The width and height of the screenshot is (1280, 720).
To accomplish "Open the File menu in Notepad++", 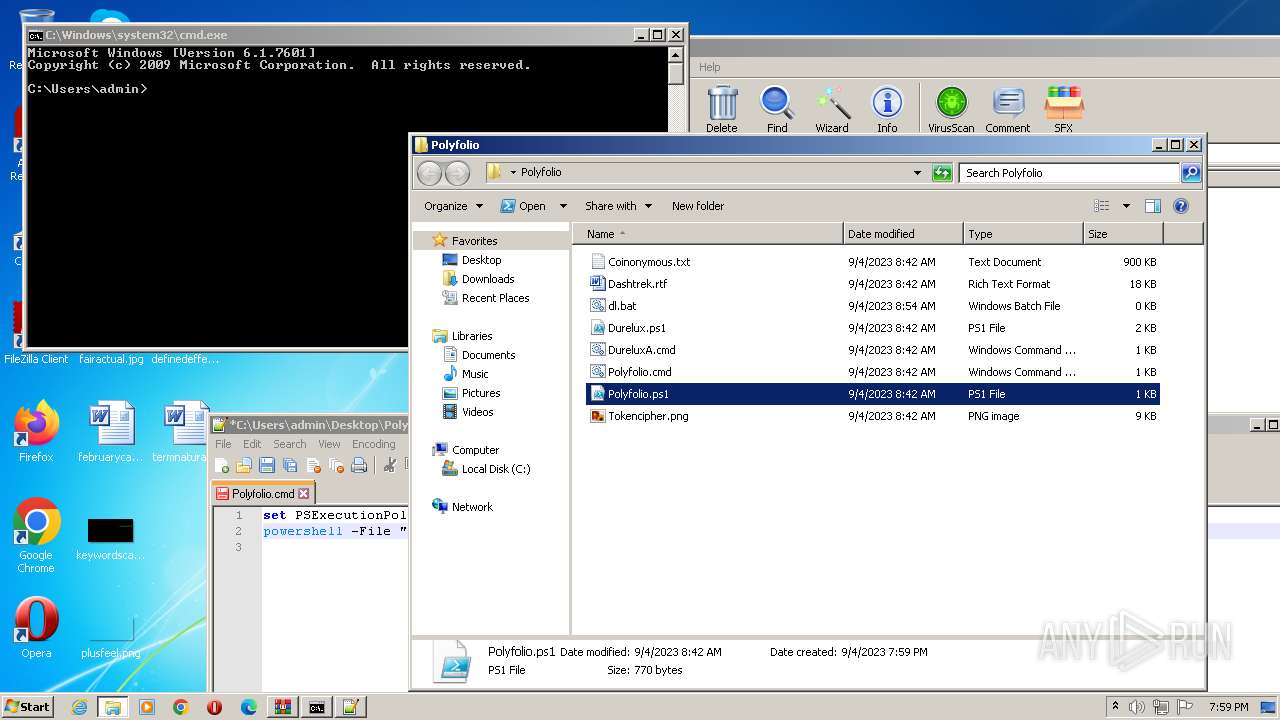I will coord(223,444).
